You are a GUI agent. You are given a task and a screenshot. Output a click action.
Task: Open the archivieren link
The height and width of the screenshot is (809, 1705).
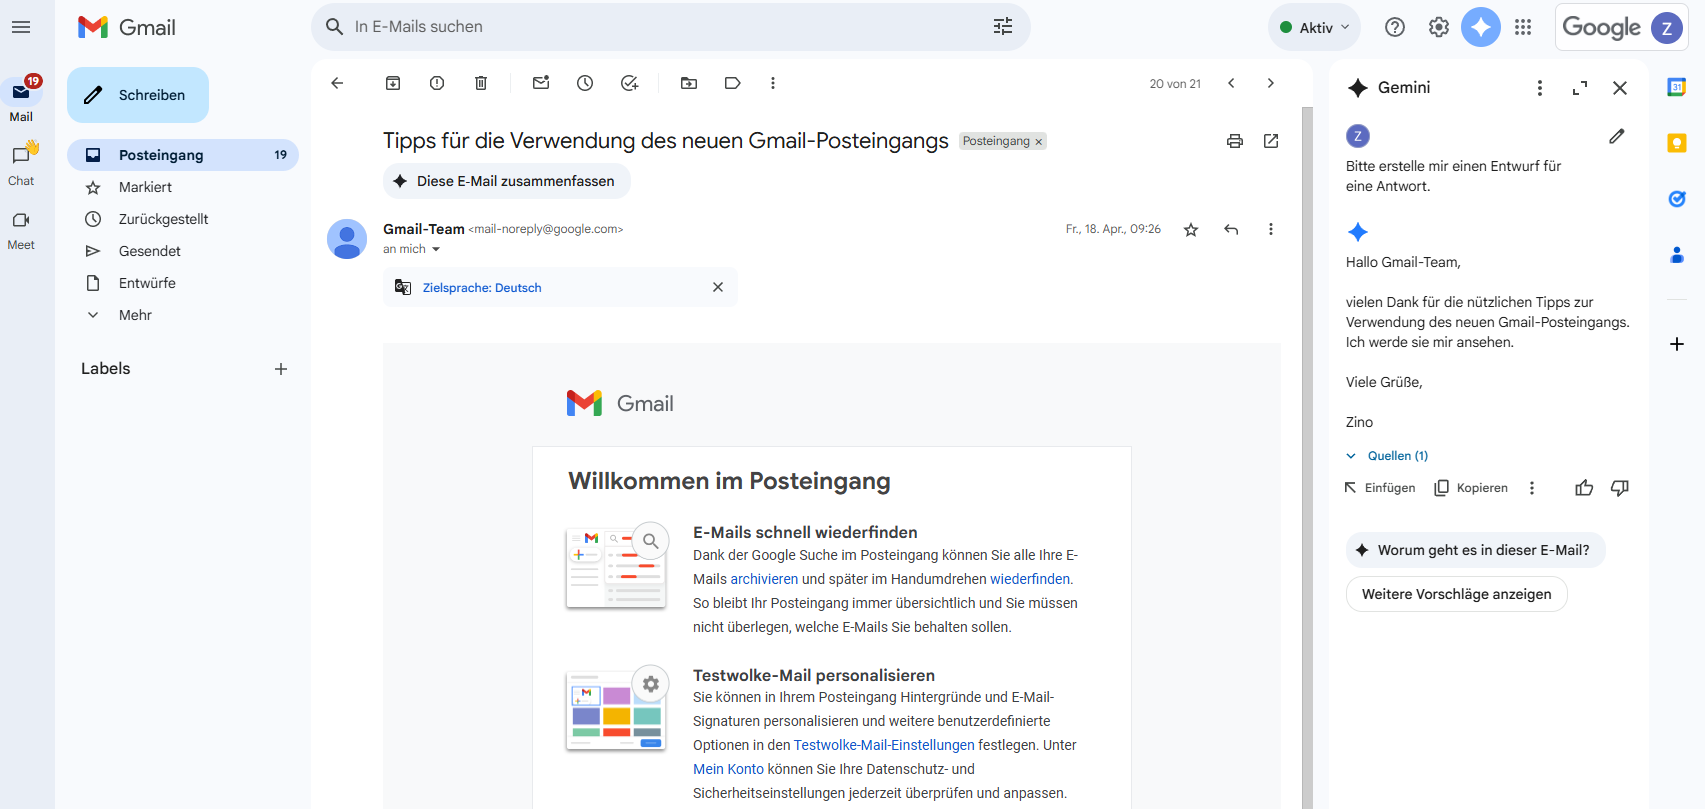pyautogui.click(x=764, y=579)
